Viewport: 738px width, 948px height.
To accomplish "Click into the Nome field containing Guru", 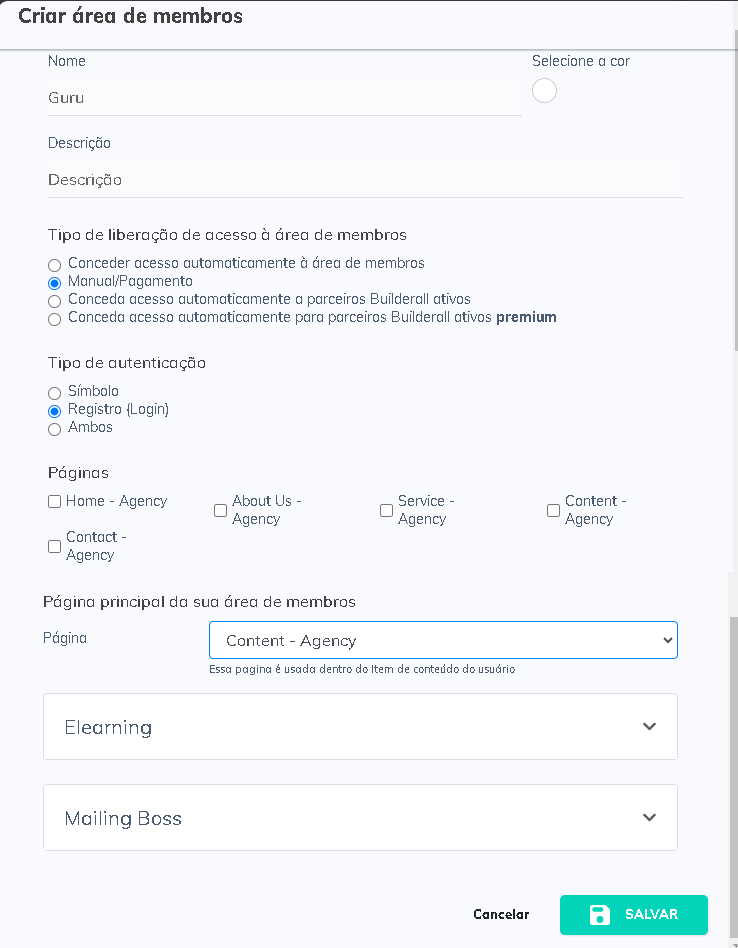I will [x=284, y=99].
